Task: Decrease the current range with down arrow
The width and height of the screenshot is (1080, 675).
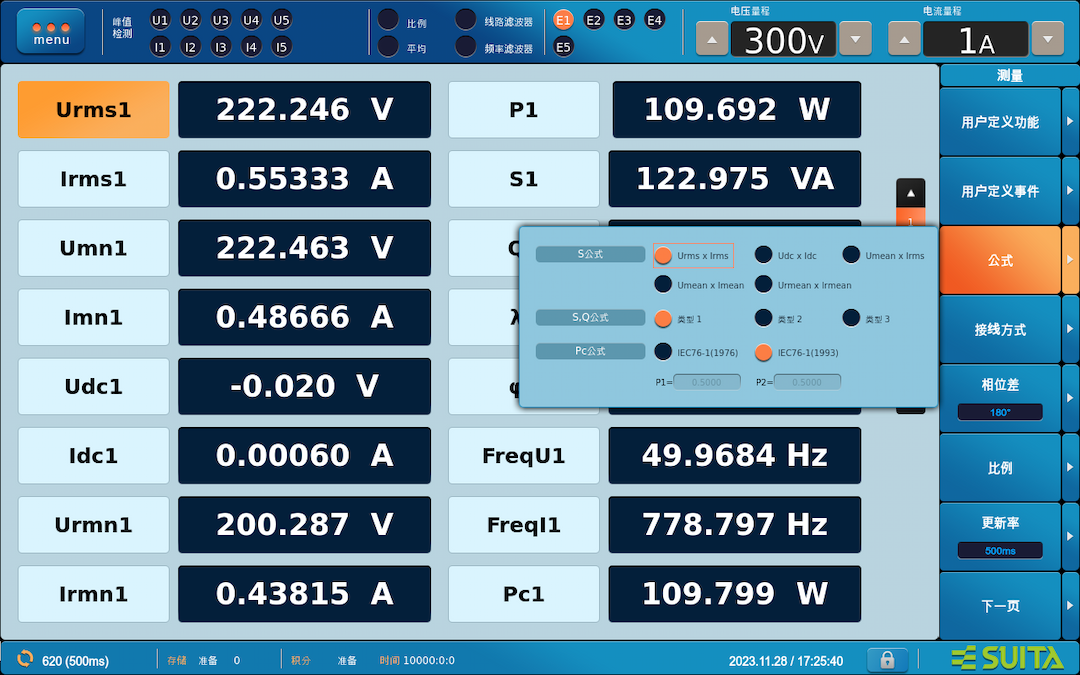Action: (x=1048, y=39)
